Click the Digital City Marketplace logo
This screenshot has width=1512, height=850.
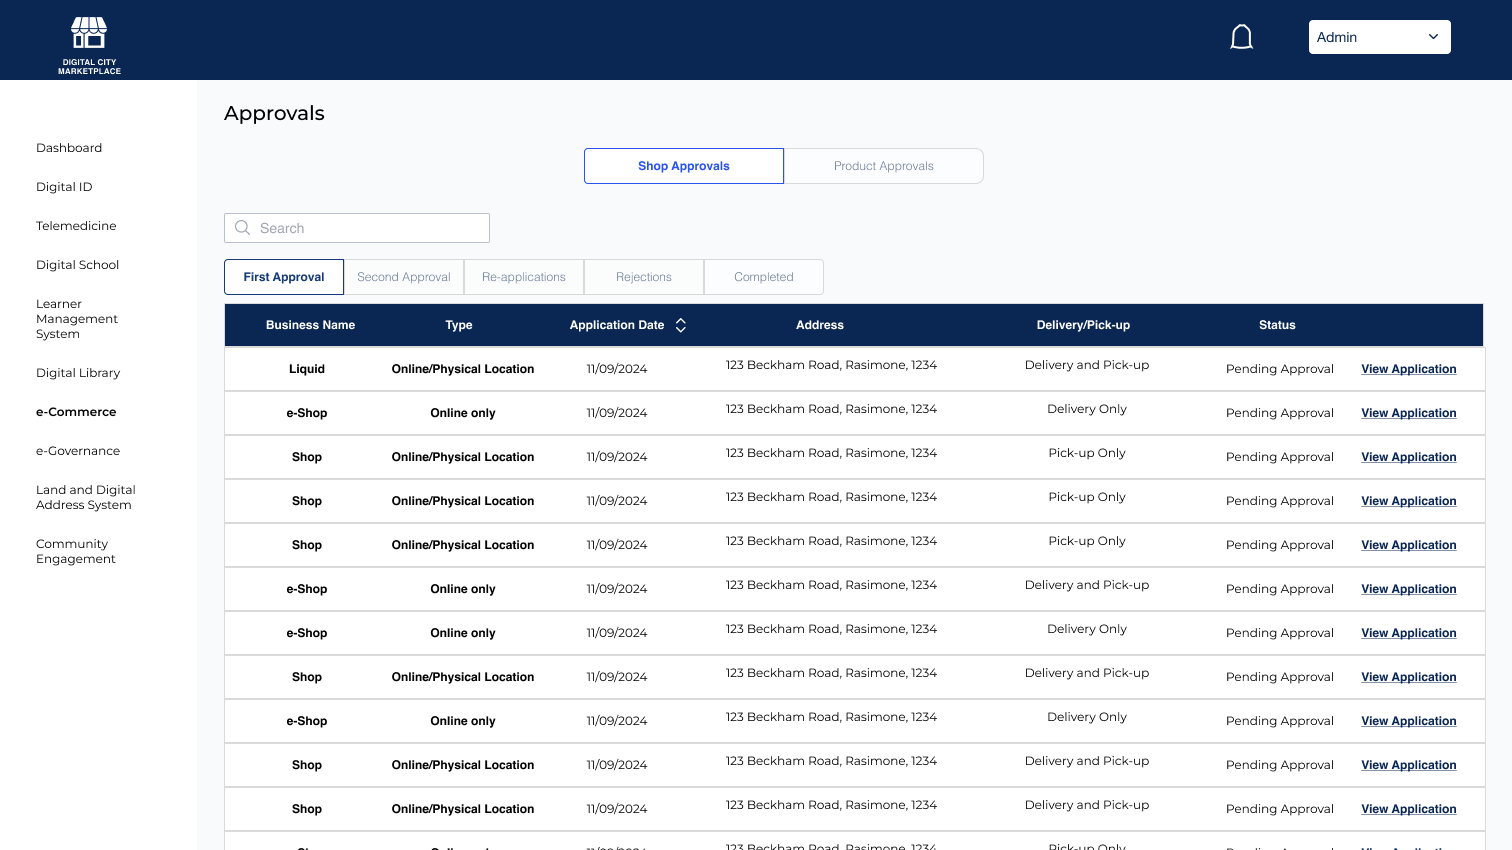tap(89, 44)
